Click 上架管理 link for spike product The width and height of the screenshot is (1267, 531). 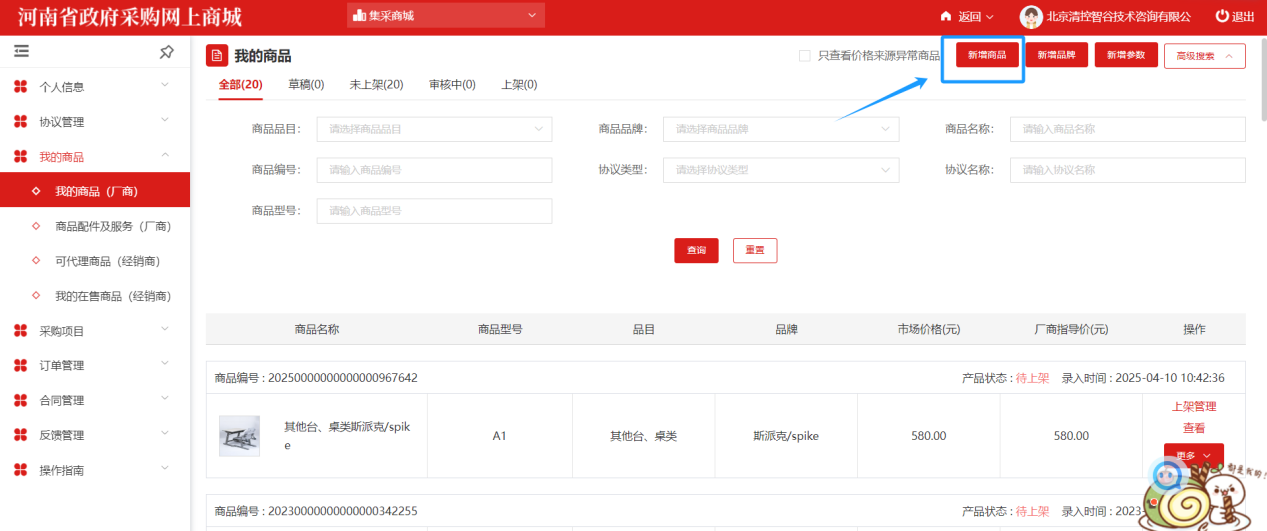point(1194,407)
